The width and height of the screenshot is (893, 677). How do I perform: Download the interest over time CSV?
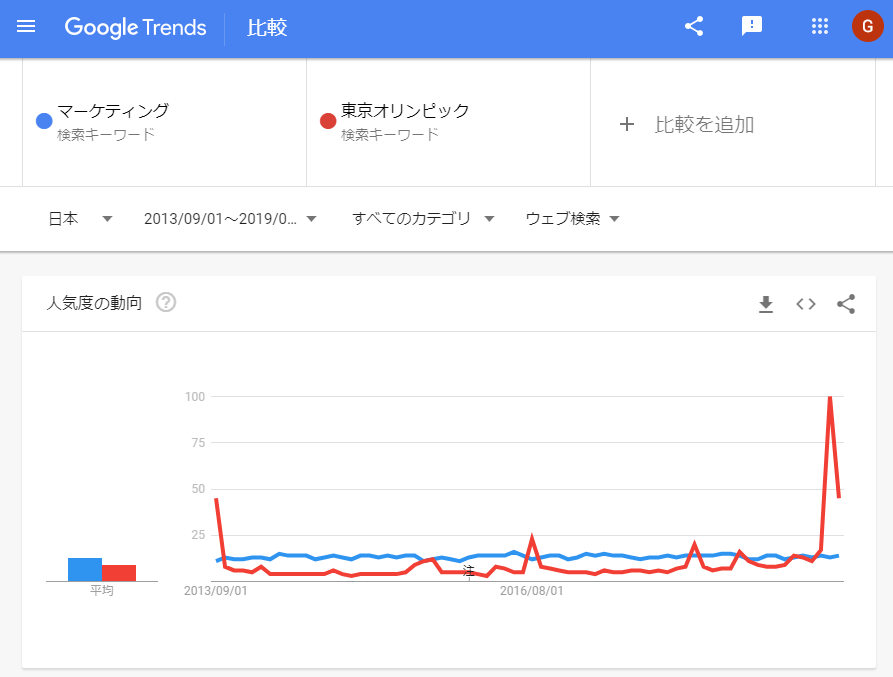click(766, 304)
